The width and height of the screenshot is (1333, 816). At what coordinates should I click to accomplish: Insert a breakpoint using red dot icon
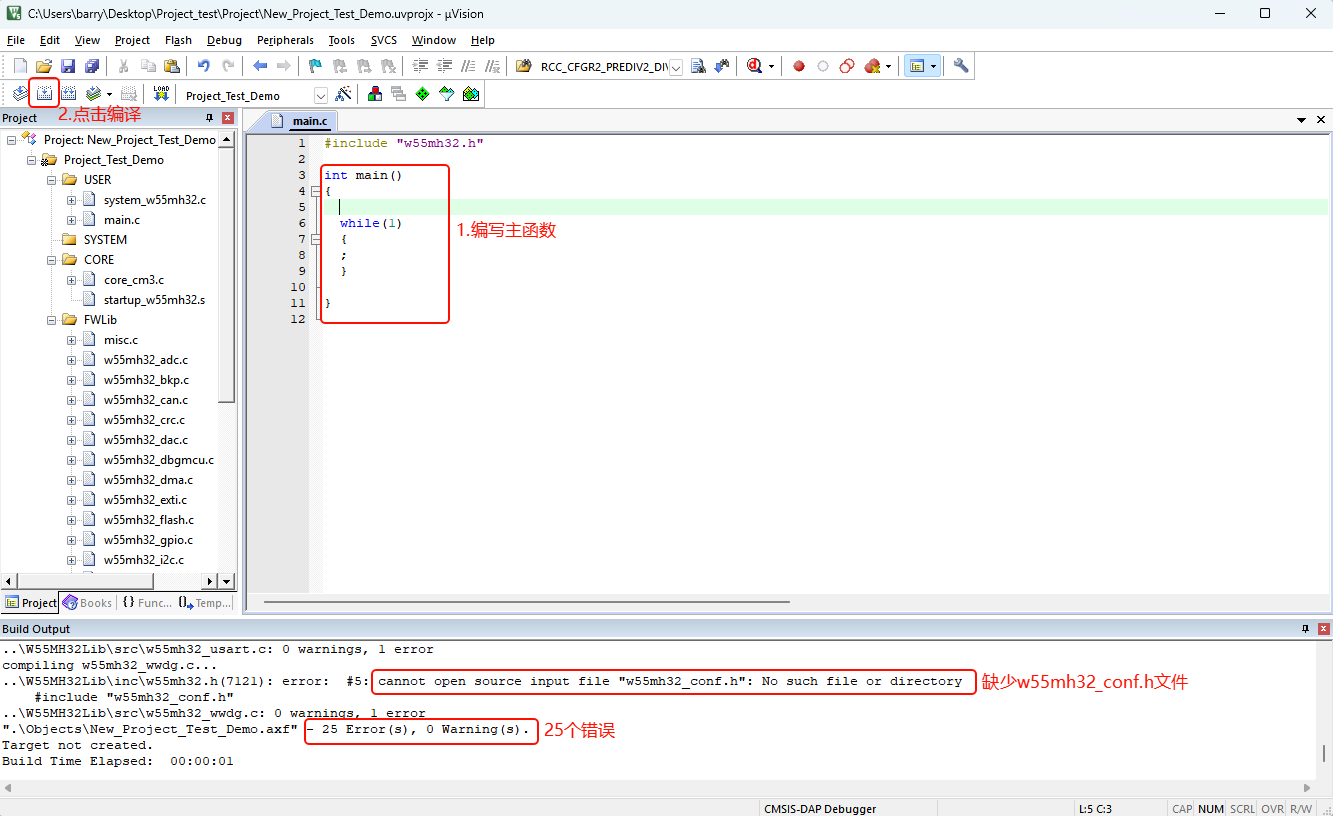click(799, 66)
